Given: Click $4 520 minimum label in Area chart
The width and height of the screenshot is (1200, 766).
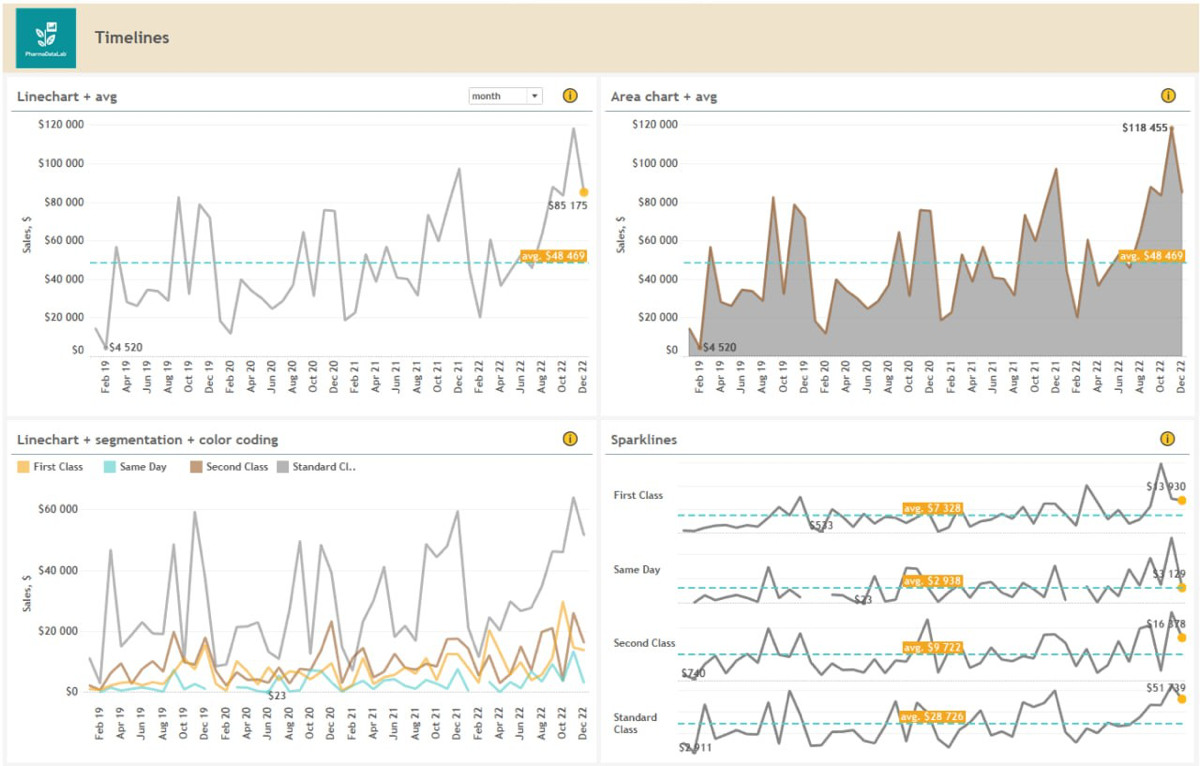Looking at the screenshot, I should [722, 348].
